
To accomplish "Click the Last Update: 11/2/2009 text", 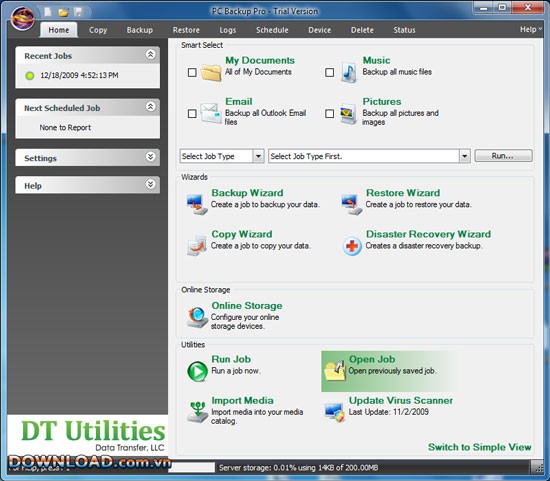I will (388, 412).
